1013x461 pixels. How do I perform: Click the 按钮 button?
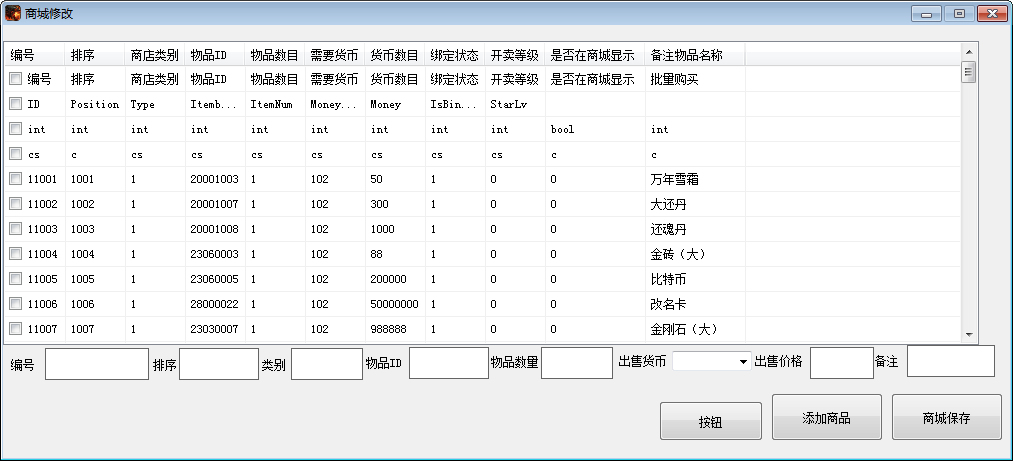click(710, 421)
